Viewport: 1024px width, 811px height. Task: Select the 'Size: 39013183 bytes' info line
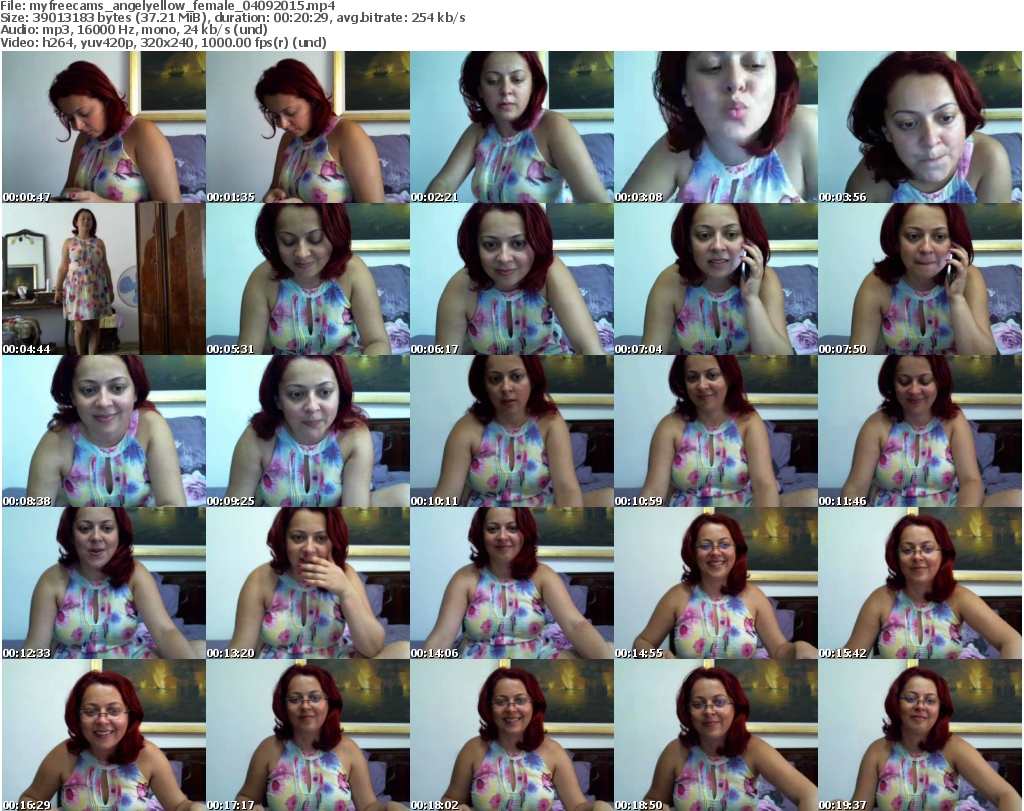click(x=232, y=18)
